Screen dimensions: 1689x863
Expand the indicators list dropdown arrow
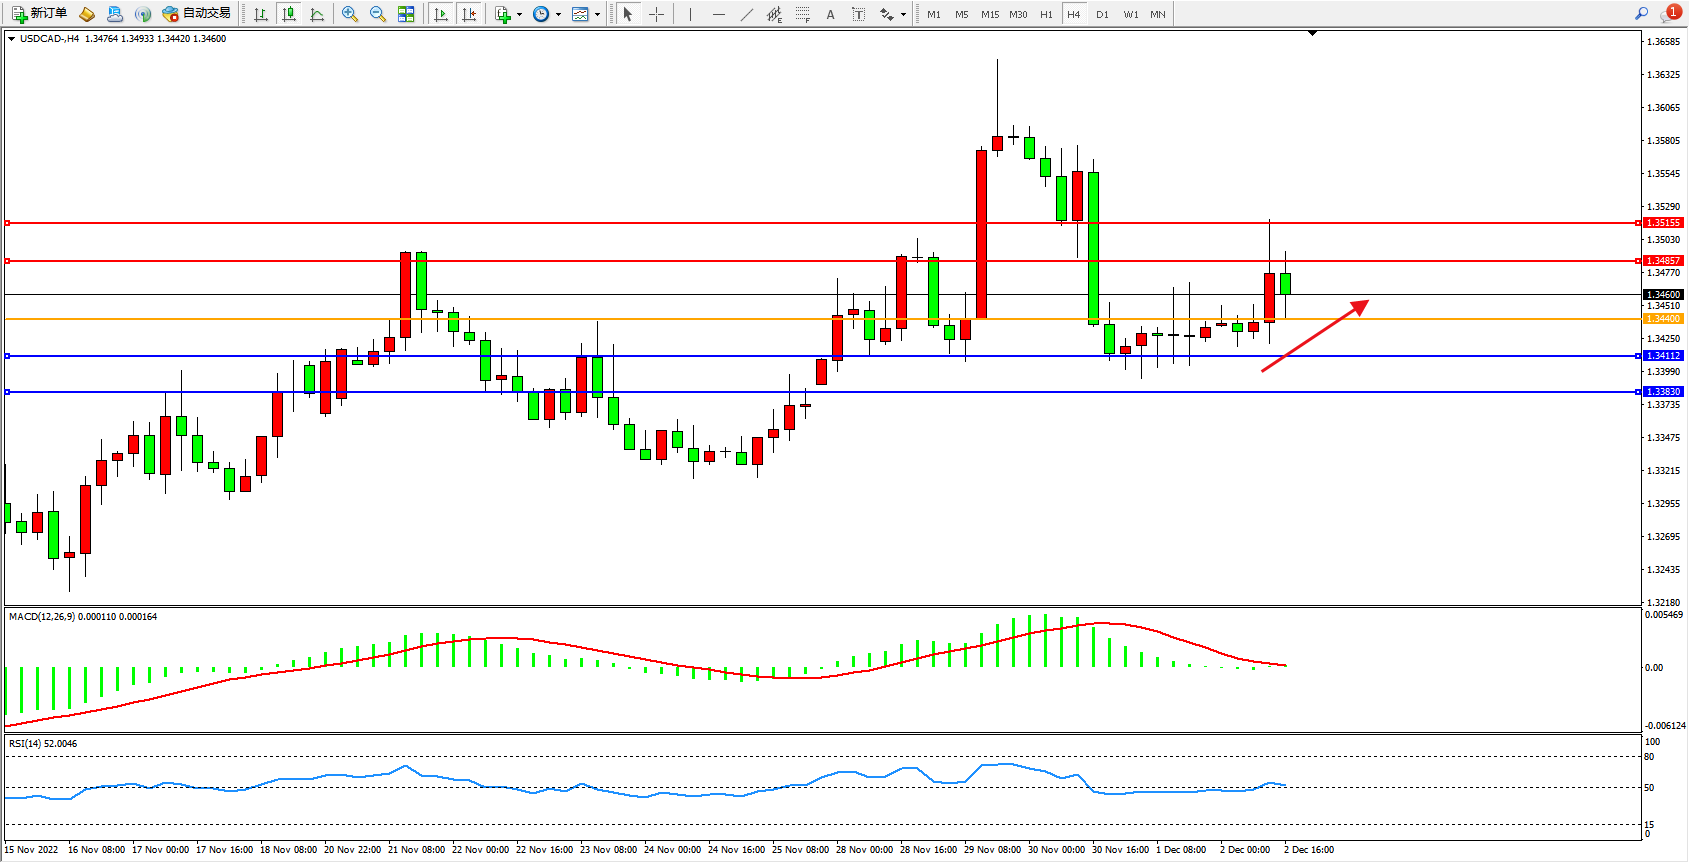click(x=519, y=14)
